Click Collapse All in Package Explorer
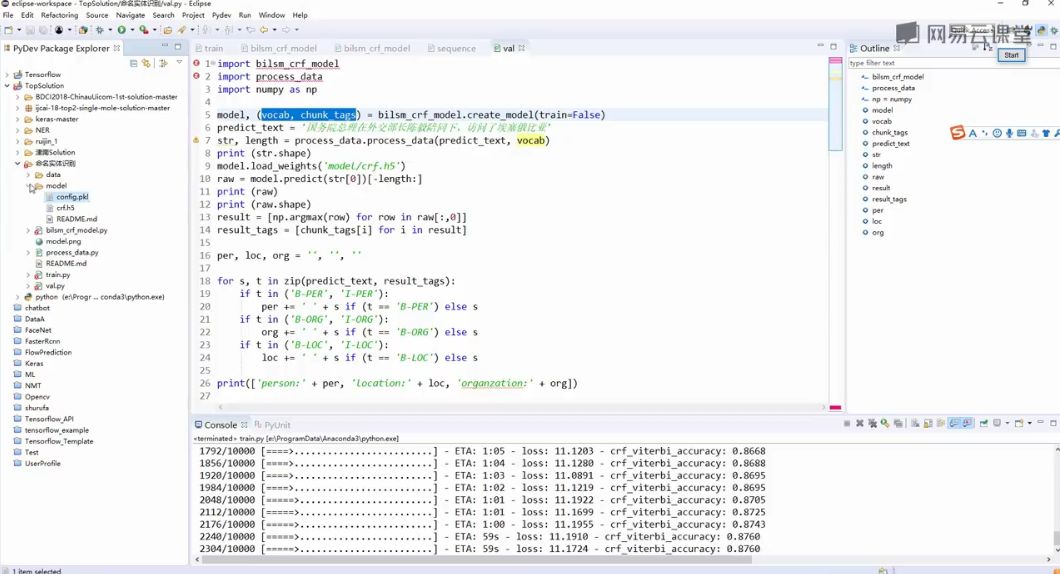 click(133, 63)
